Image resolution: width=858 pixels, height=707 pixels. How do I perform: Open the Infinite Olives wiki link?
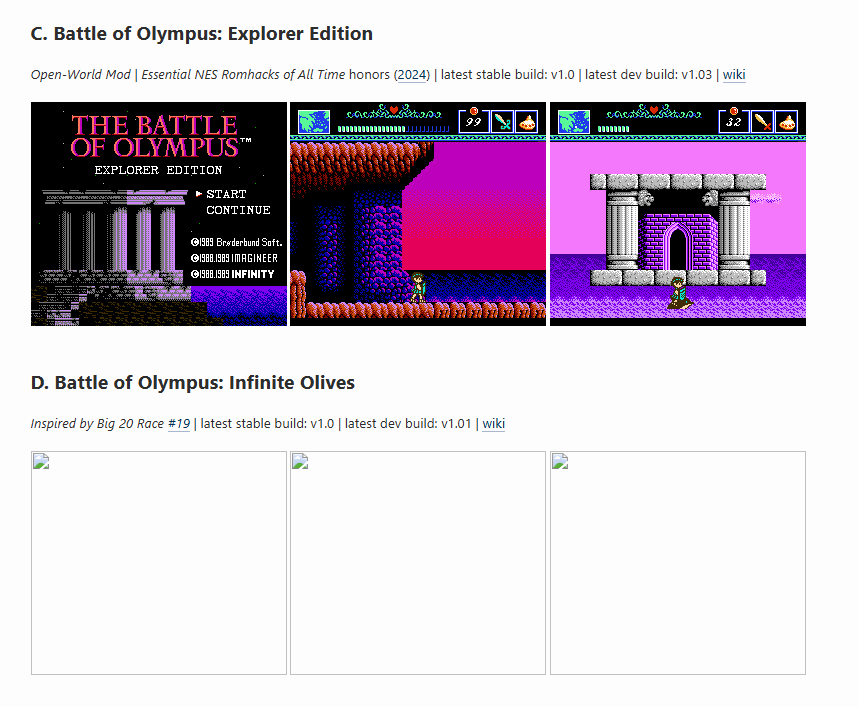tap(493, 423)
